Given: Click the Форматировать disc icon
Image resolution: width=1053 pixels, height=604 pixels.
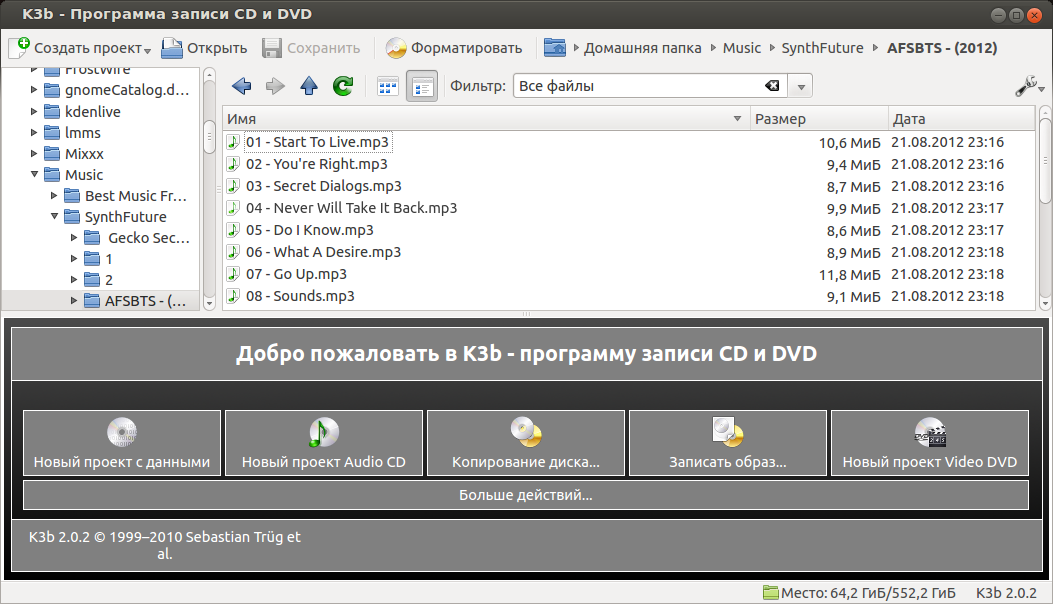Looking at the screenshot, I should pos(396,48).
